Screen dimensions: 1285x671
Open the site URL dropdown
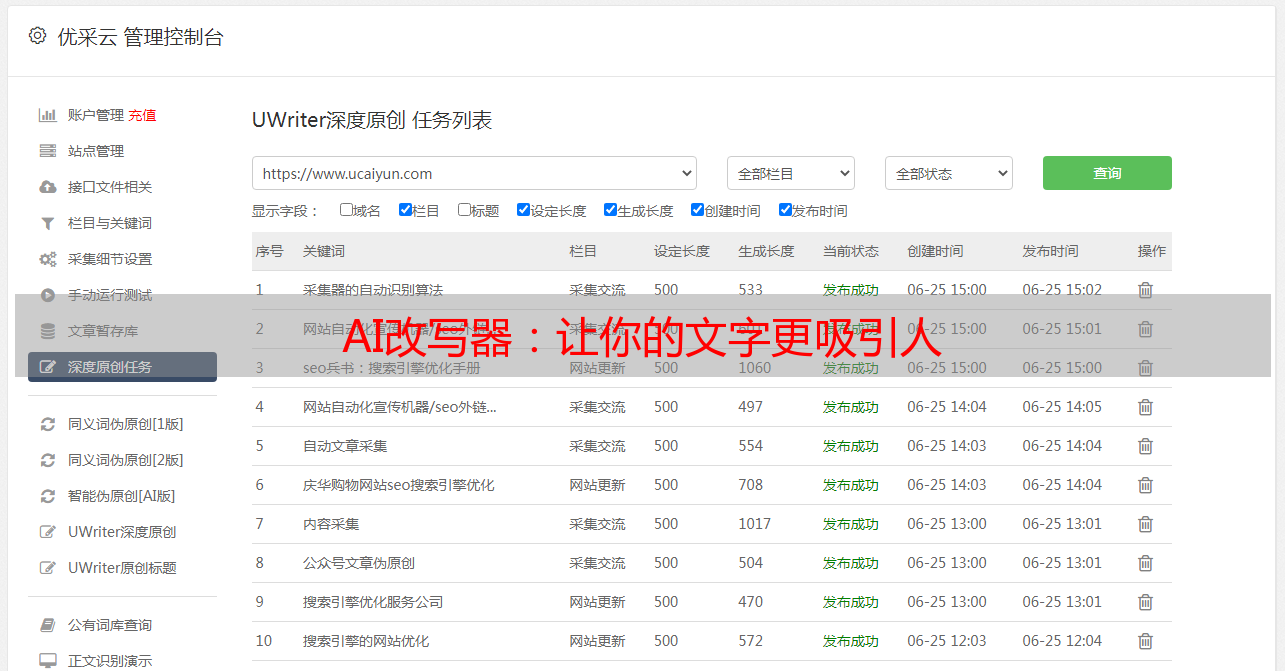(474, 173)
